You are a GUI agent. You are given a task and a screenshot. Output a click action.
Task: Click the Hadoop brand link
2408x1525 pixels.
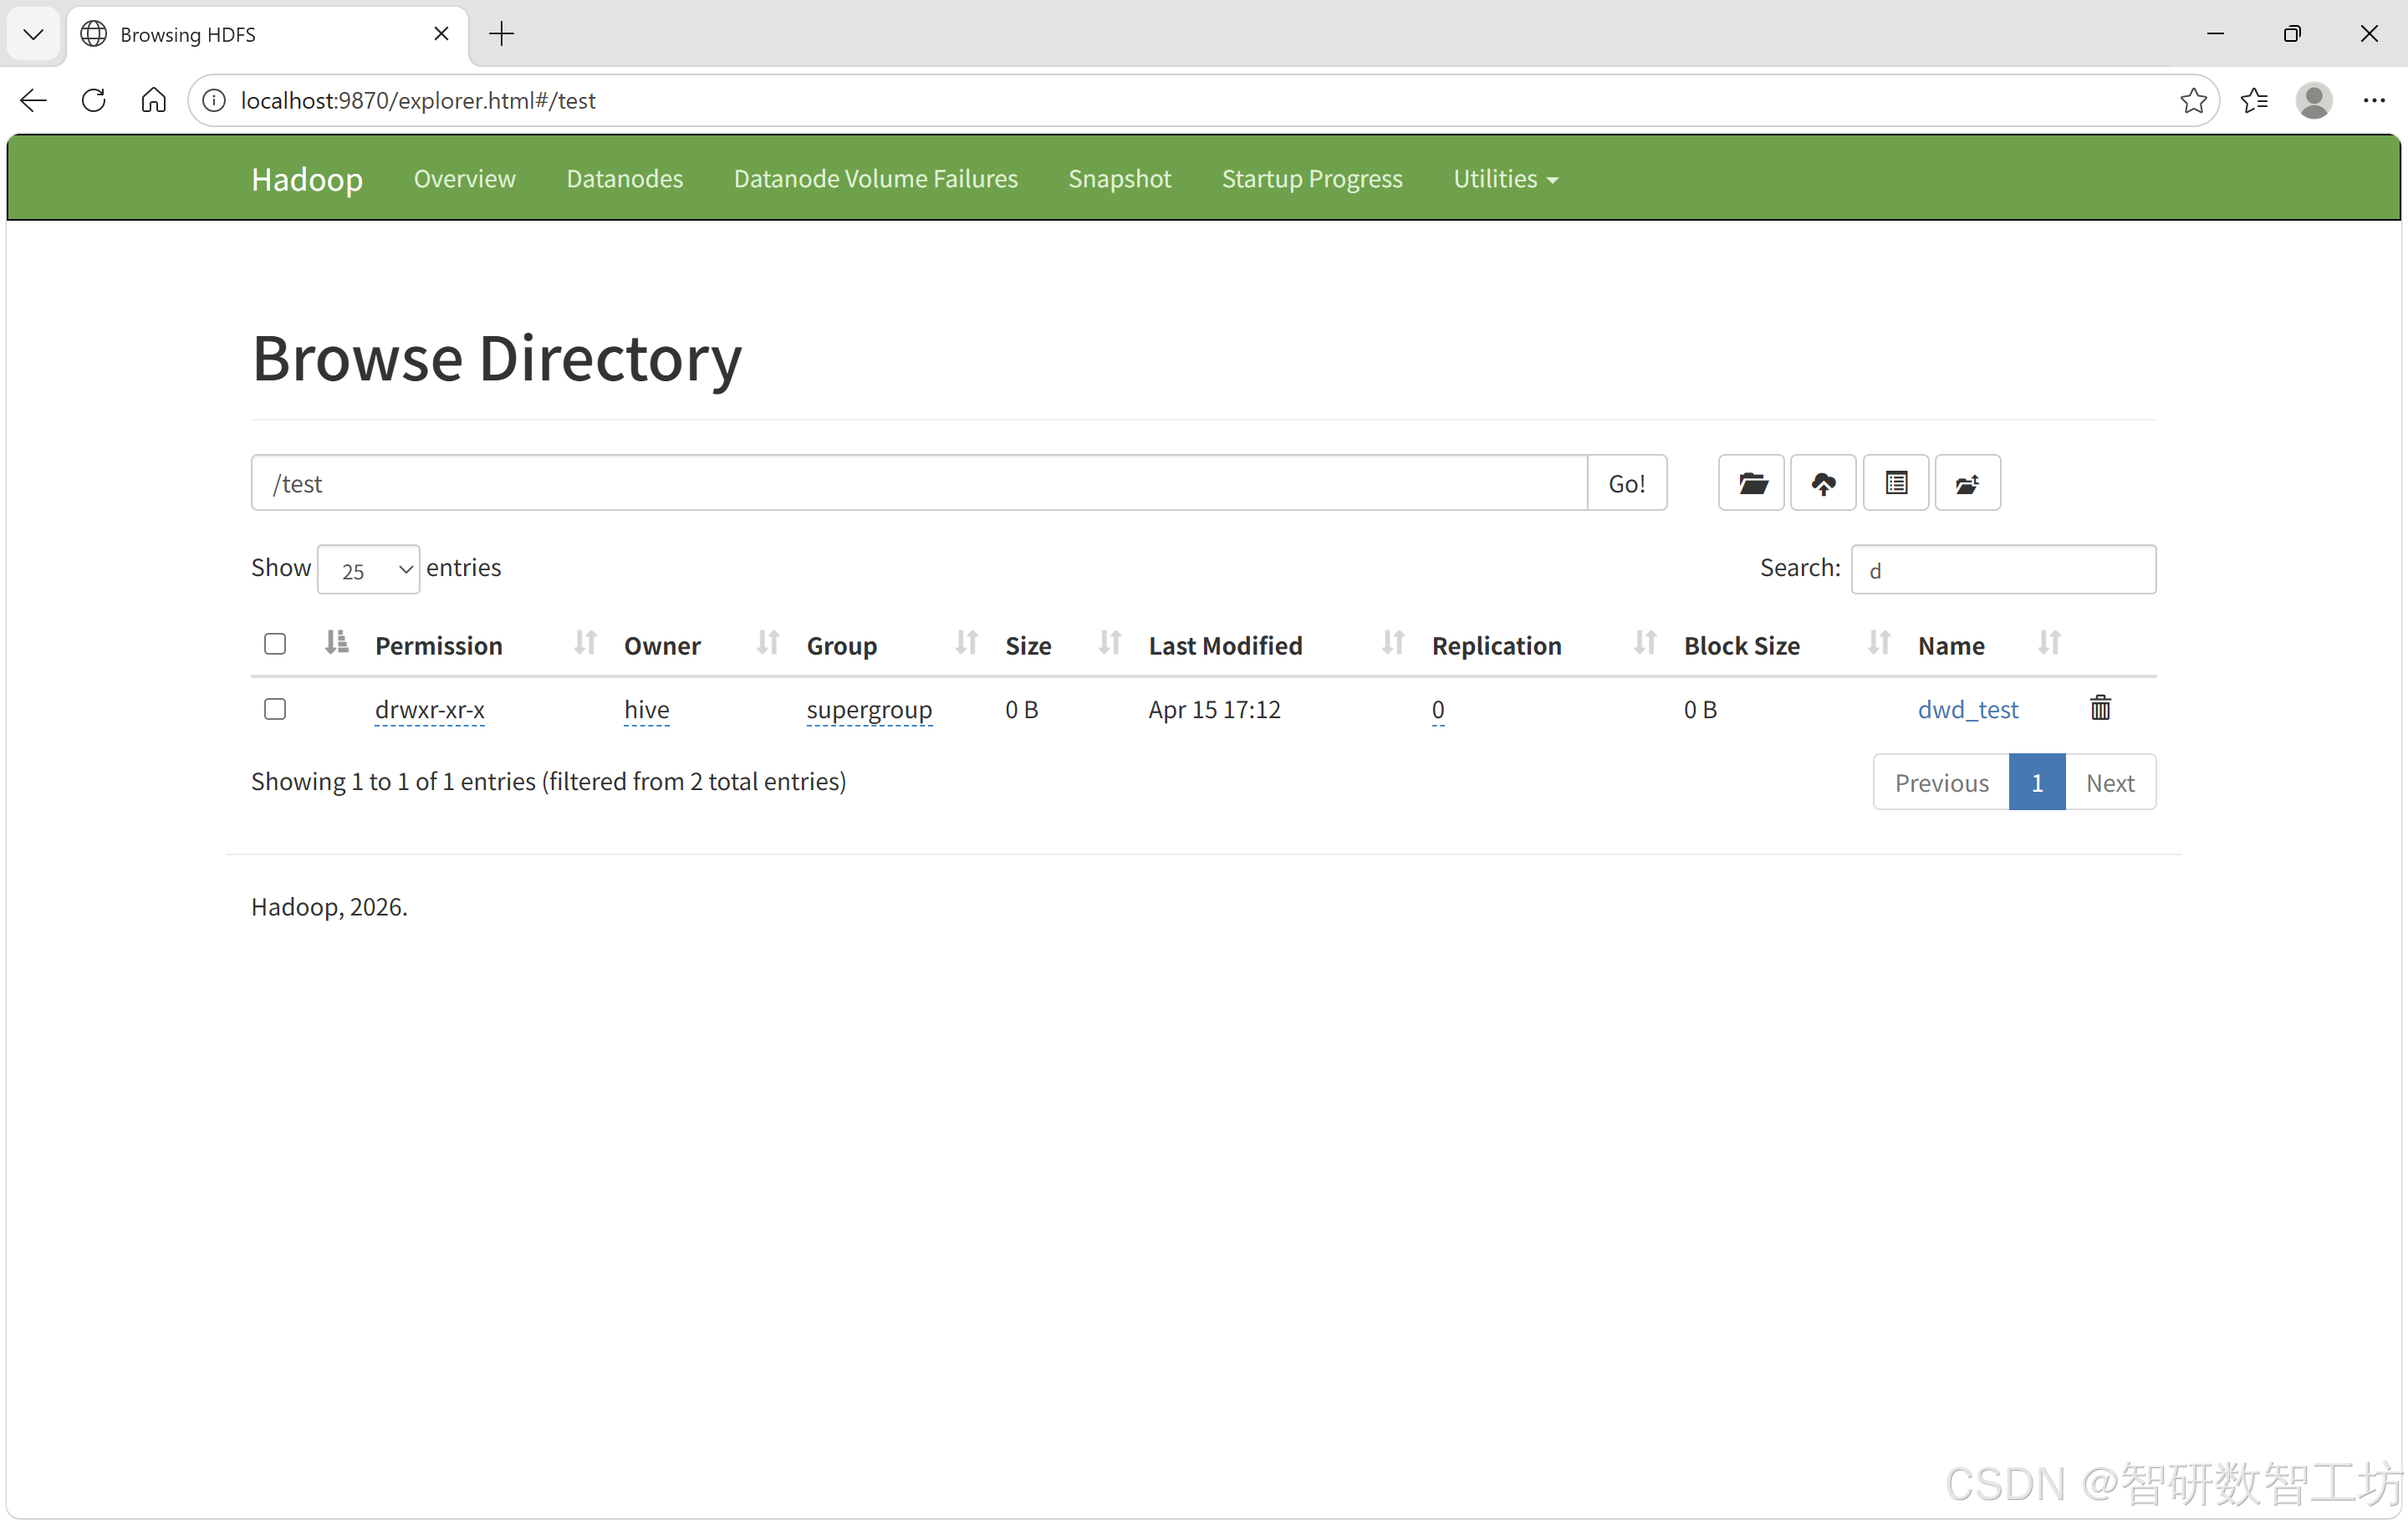pos(307,179)
